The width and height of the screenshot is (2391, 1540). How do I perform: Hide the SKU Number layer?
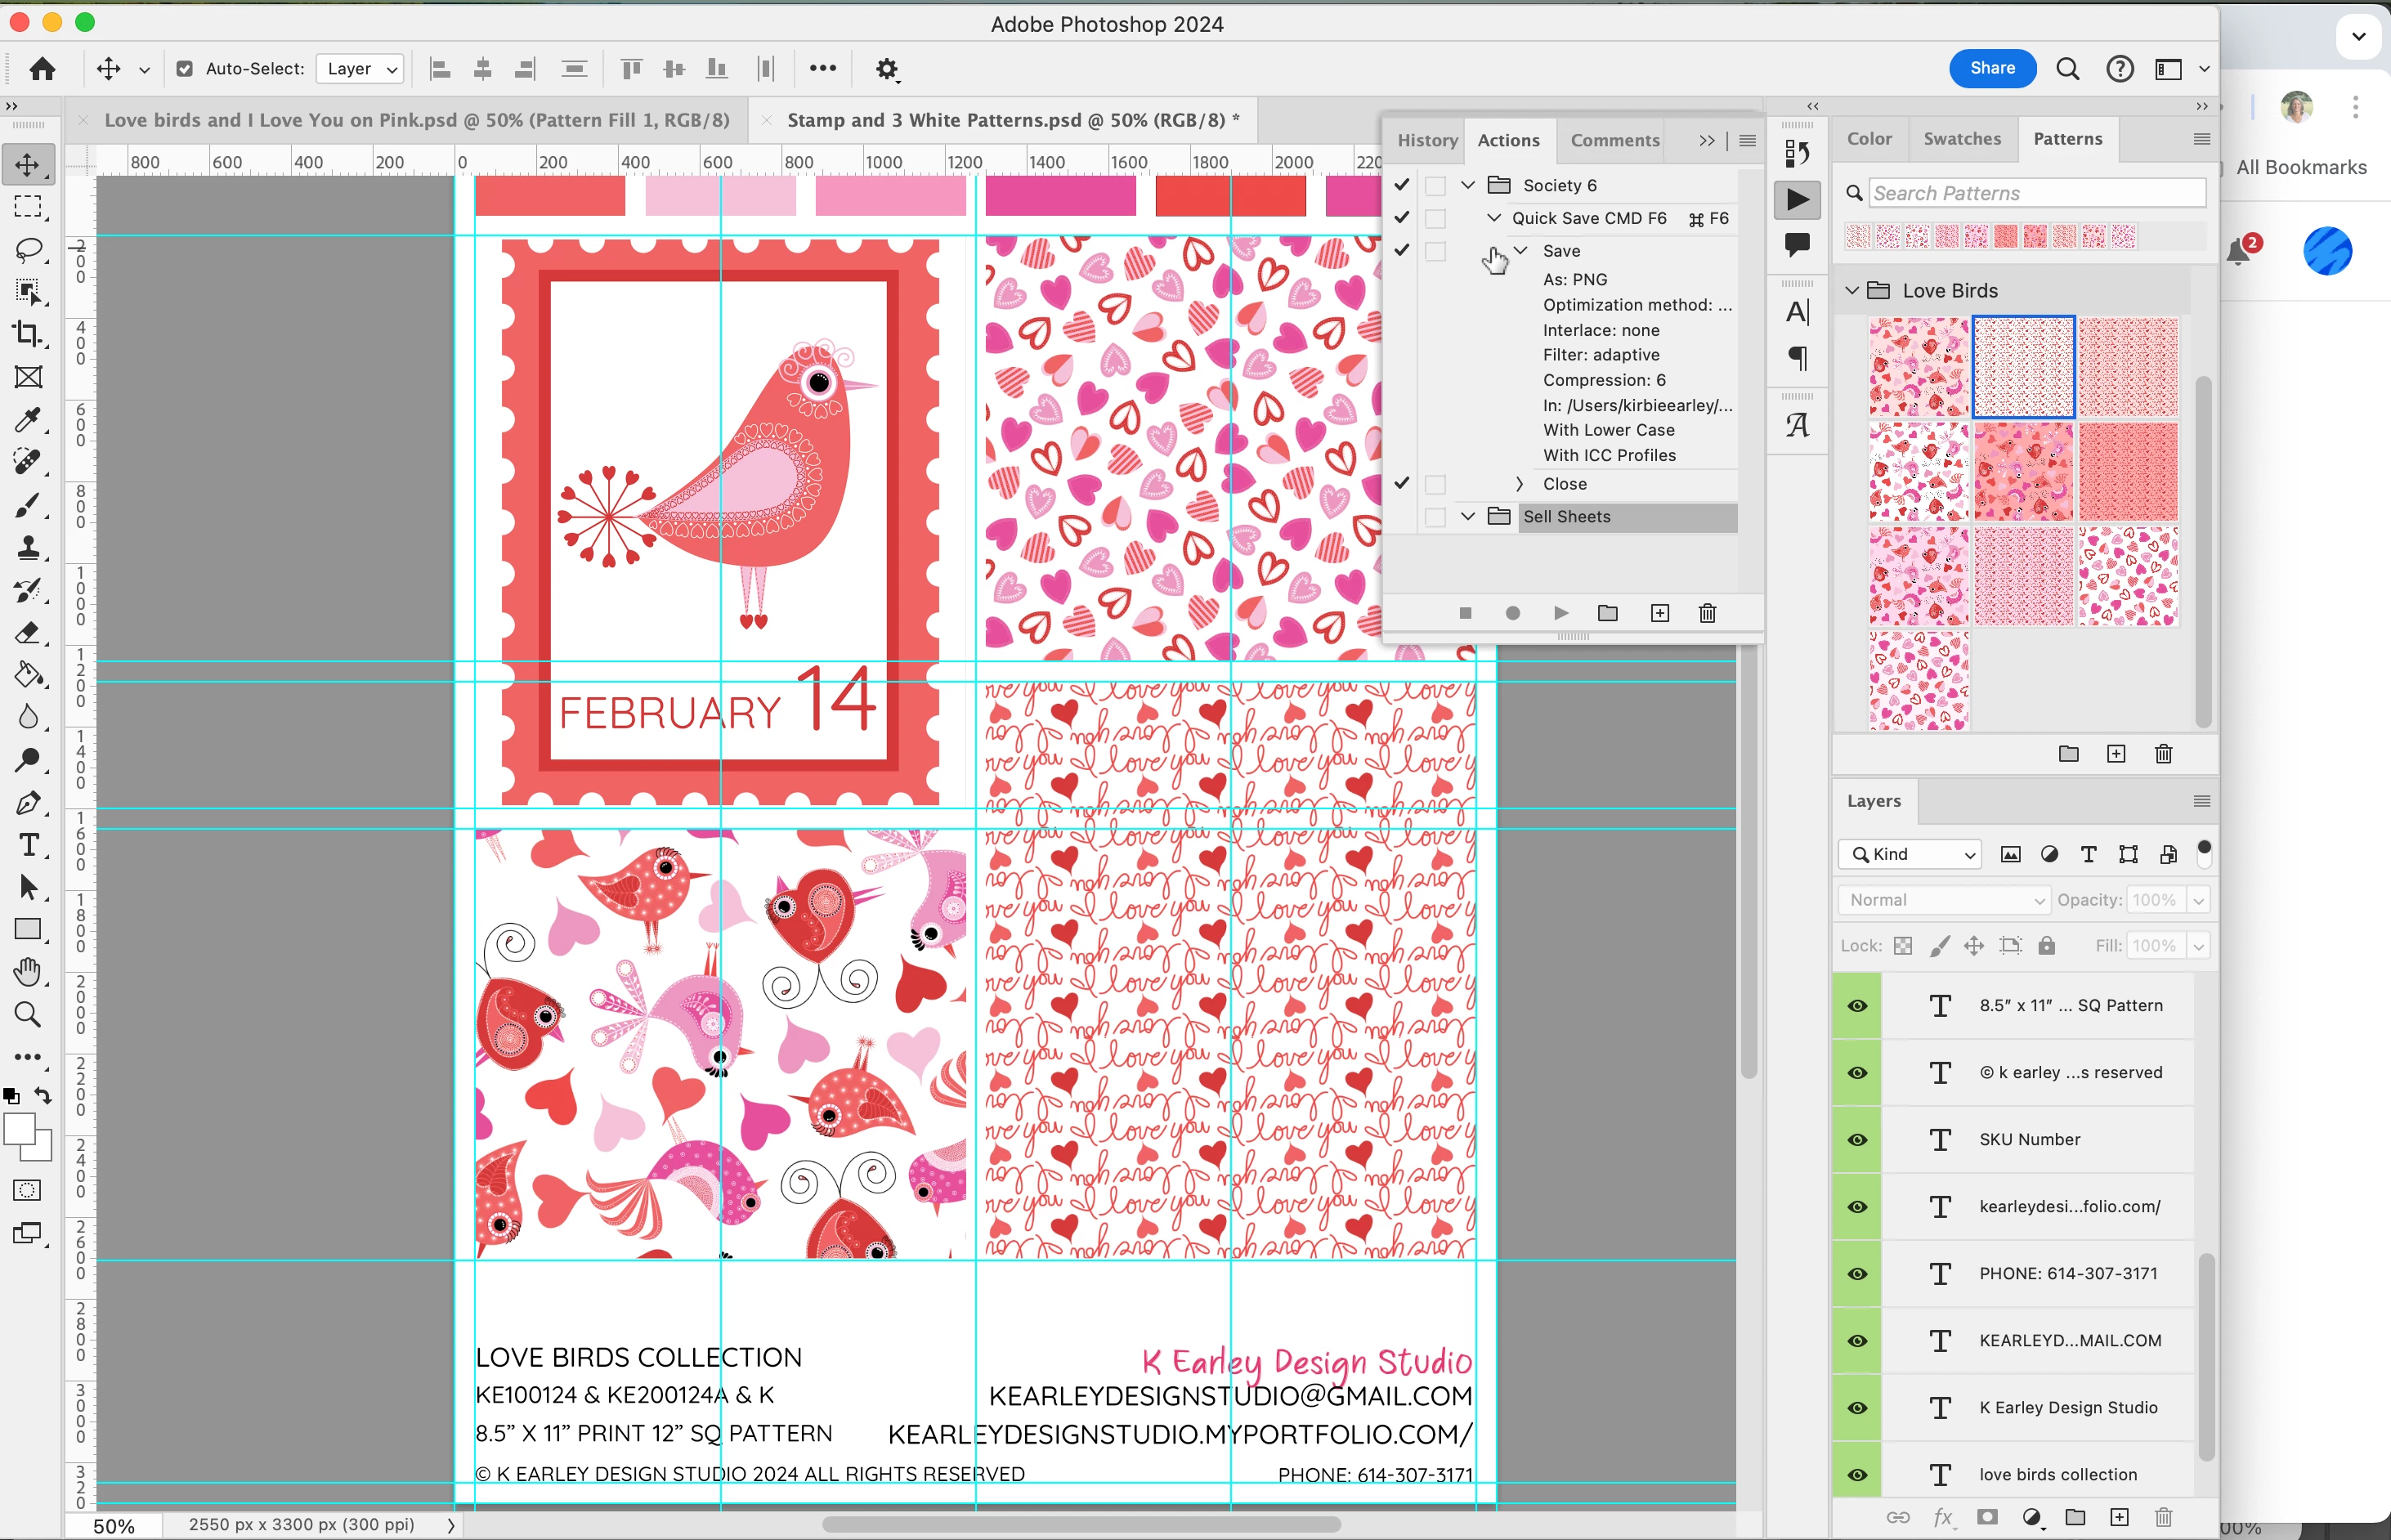pyautogui.click(x=1857, y=1140)
